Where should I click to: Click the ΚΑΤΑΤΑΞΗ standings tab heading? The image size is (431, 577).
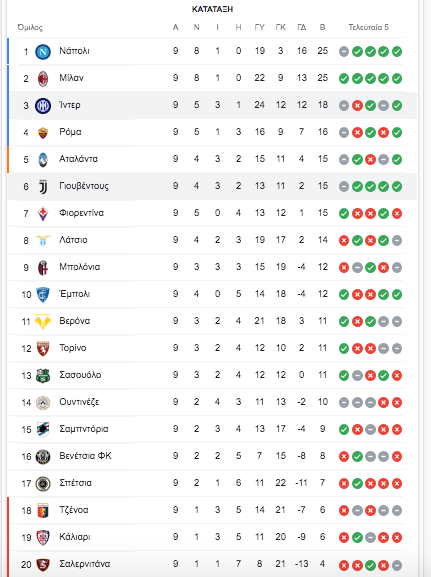tap(212, 9)
